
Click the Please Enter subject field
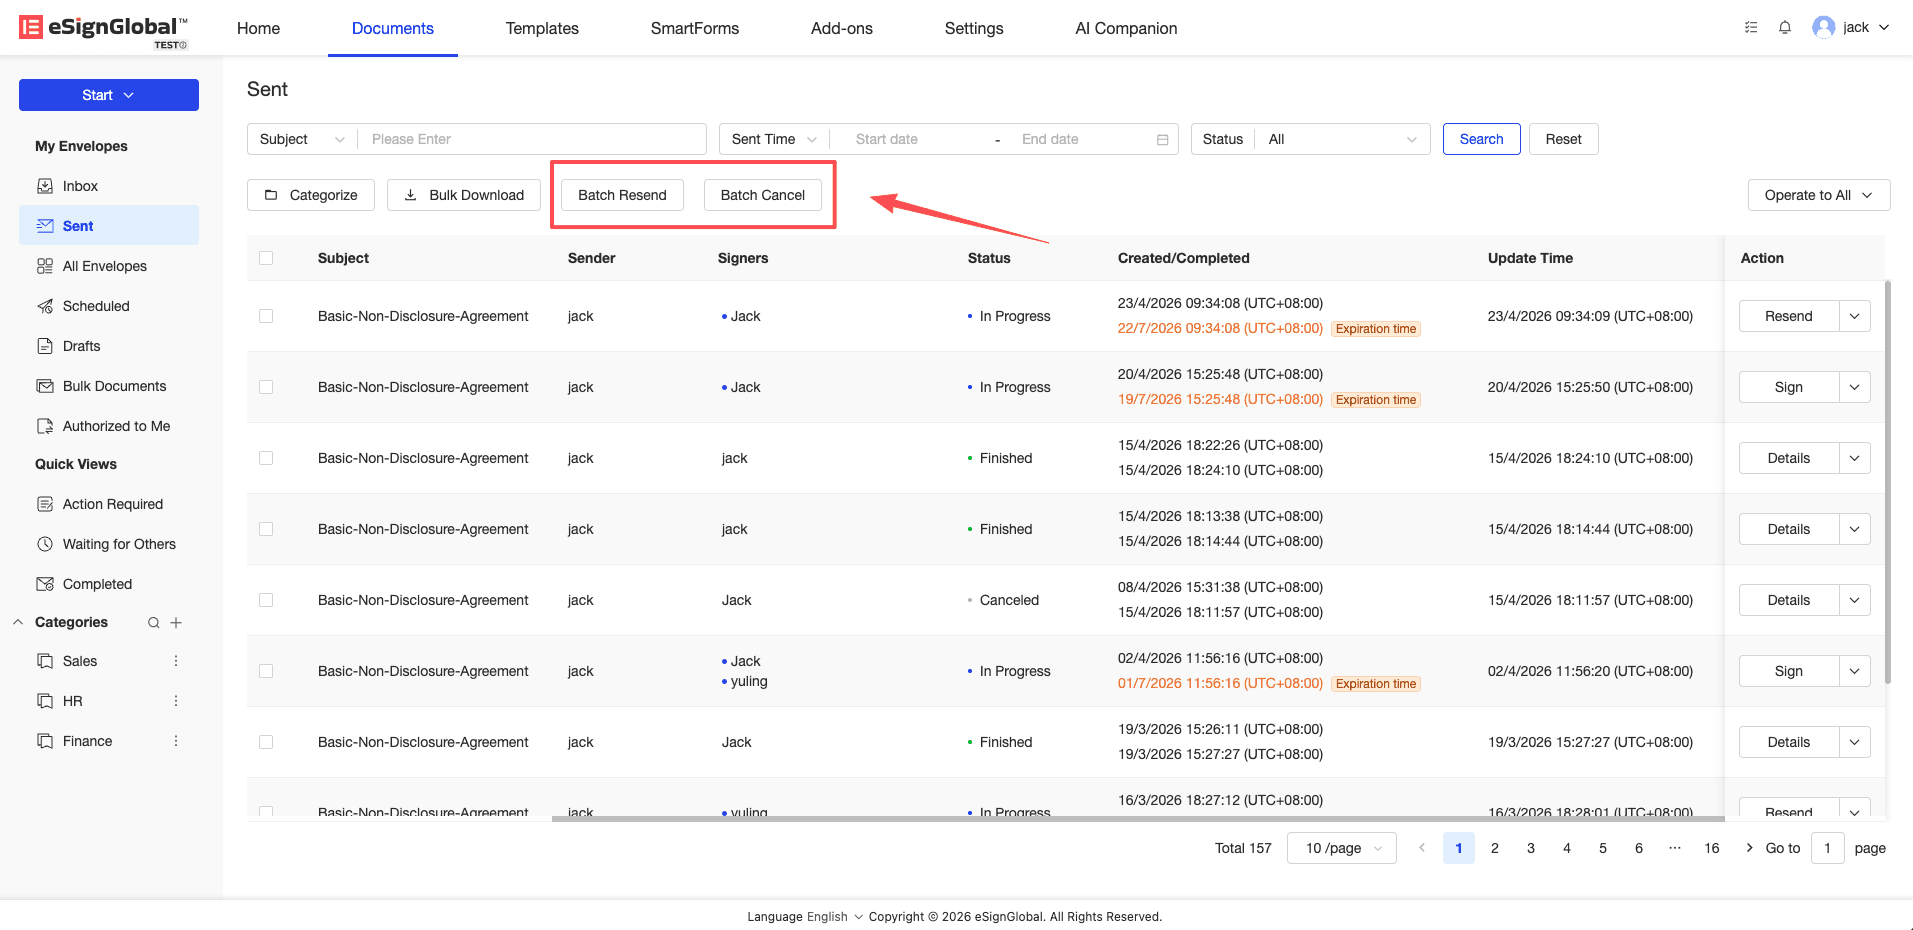coord(533,139)
